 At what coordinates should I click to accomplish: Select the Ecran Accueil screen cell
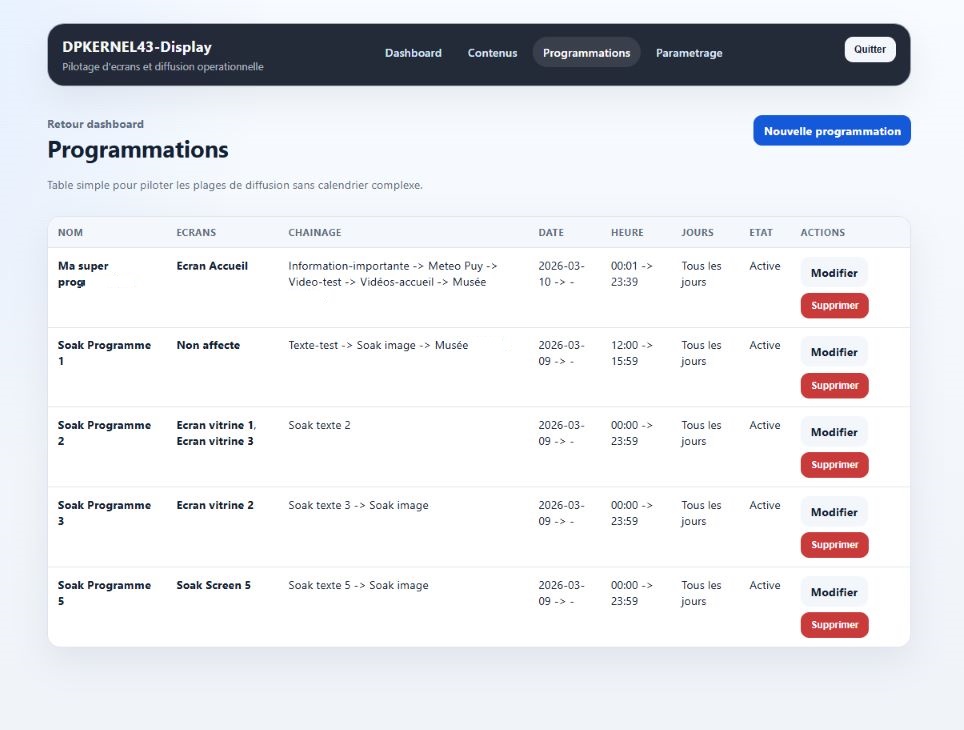tap(212, 266)
